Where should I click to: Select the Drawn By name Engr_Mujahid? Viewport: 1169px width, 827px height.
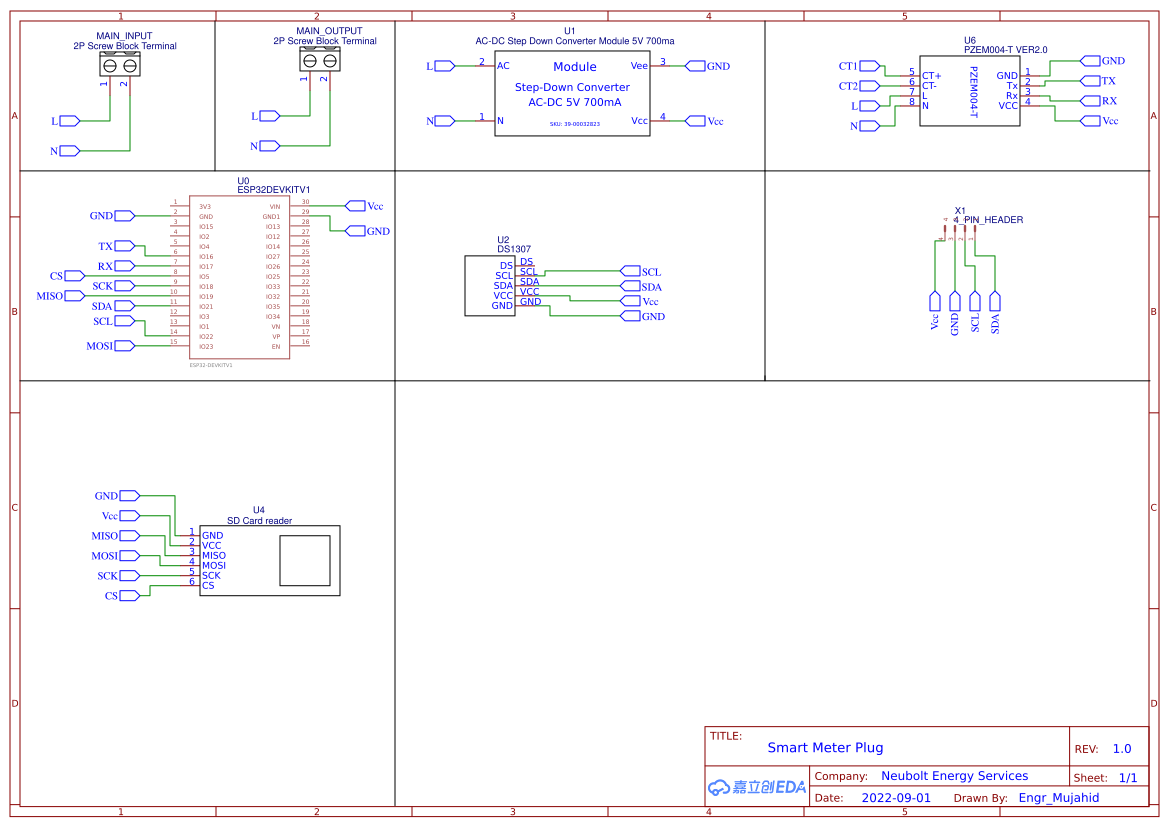[1058, 797]
